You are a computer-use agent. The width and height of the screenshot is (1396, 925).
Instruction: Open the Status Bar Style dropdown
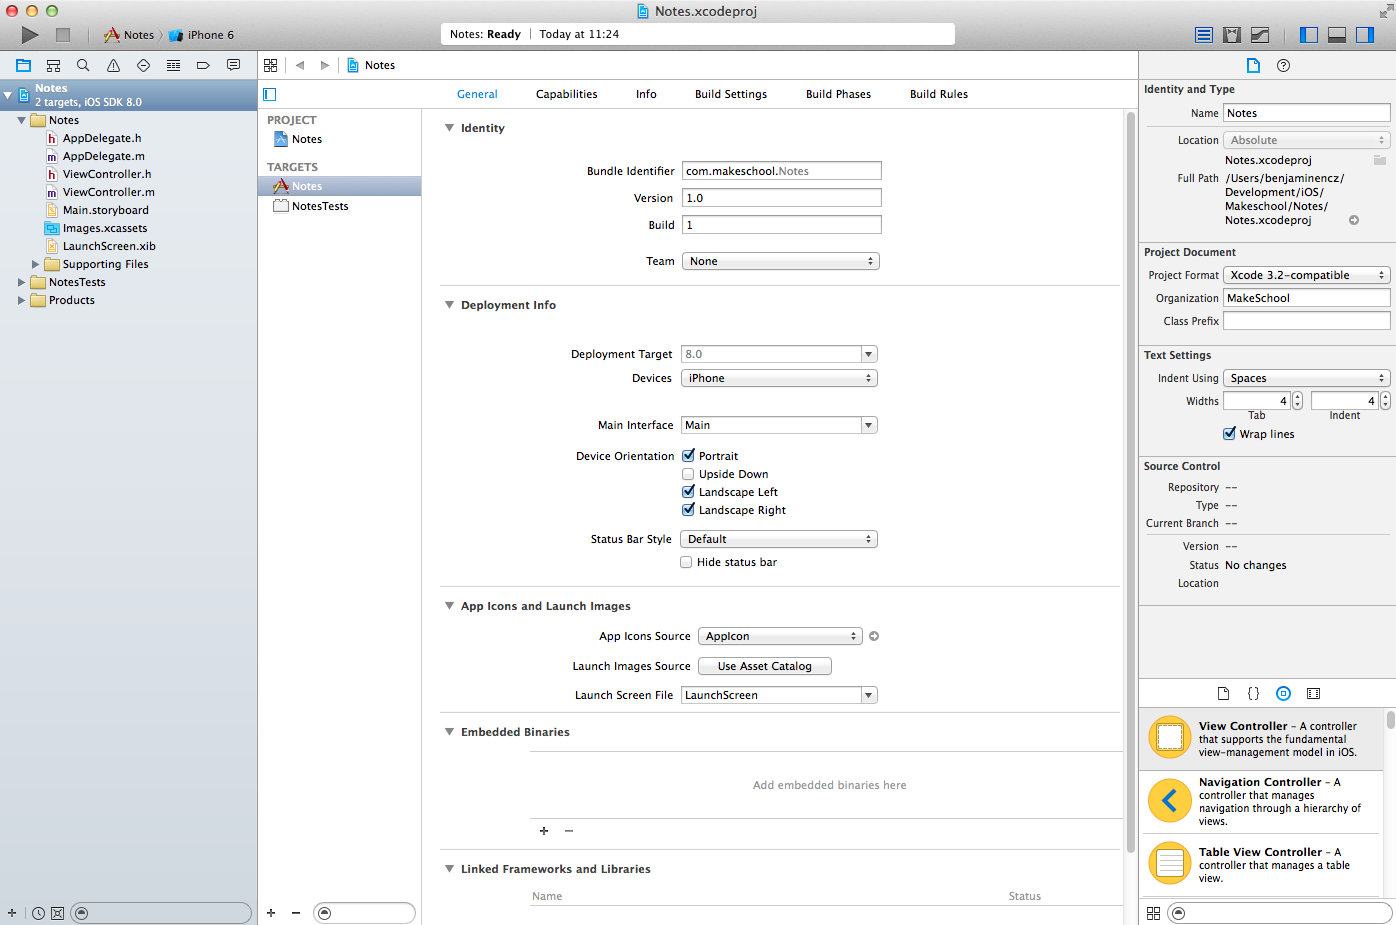pyautogui.click(x=779, y=539)
